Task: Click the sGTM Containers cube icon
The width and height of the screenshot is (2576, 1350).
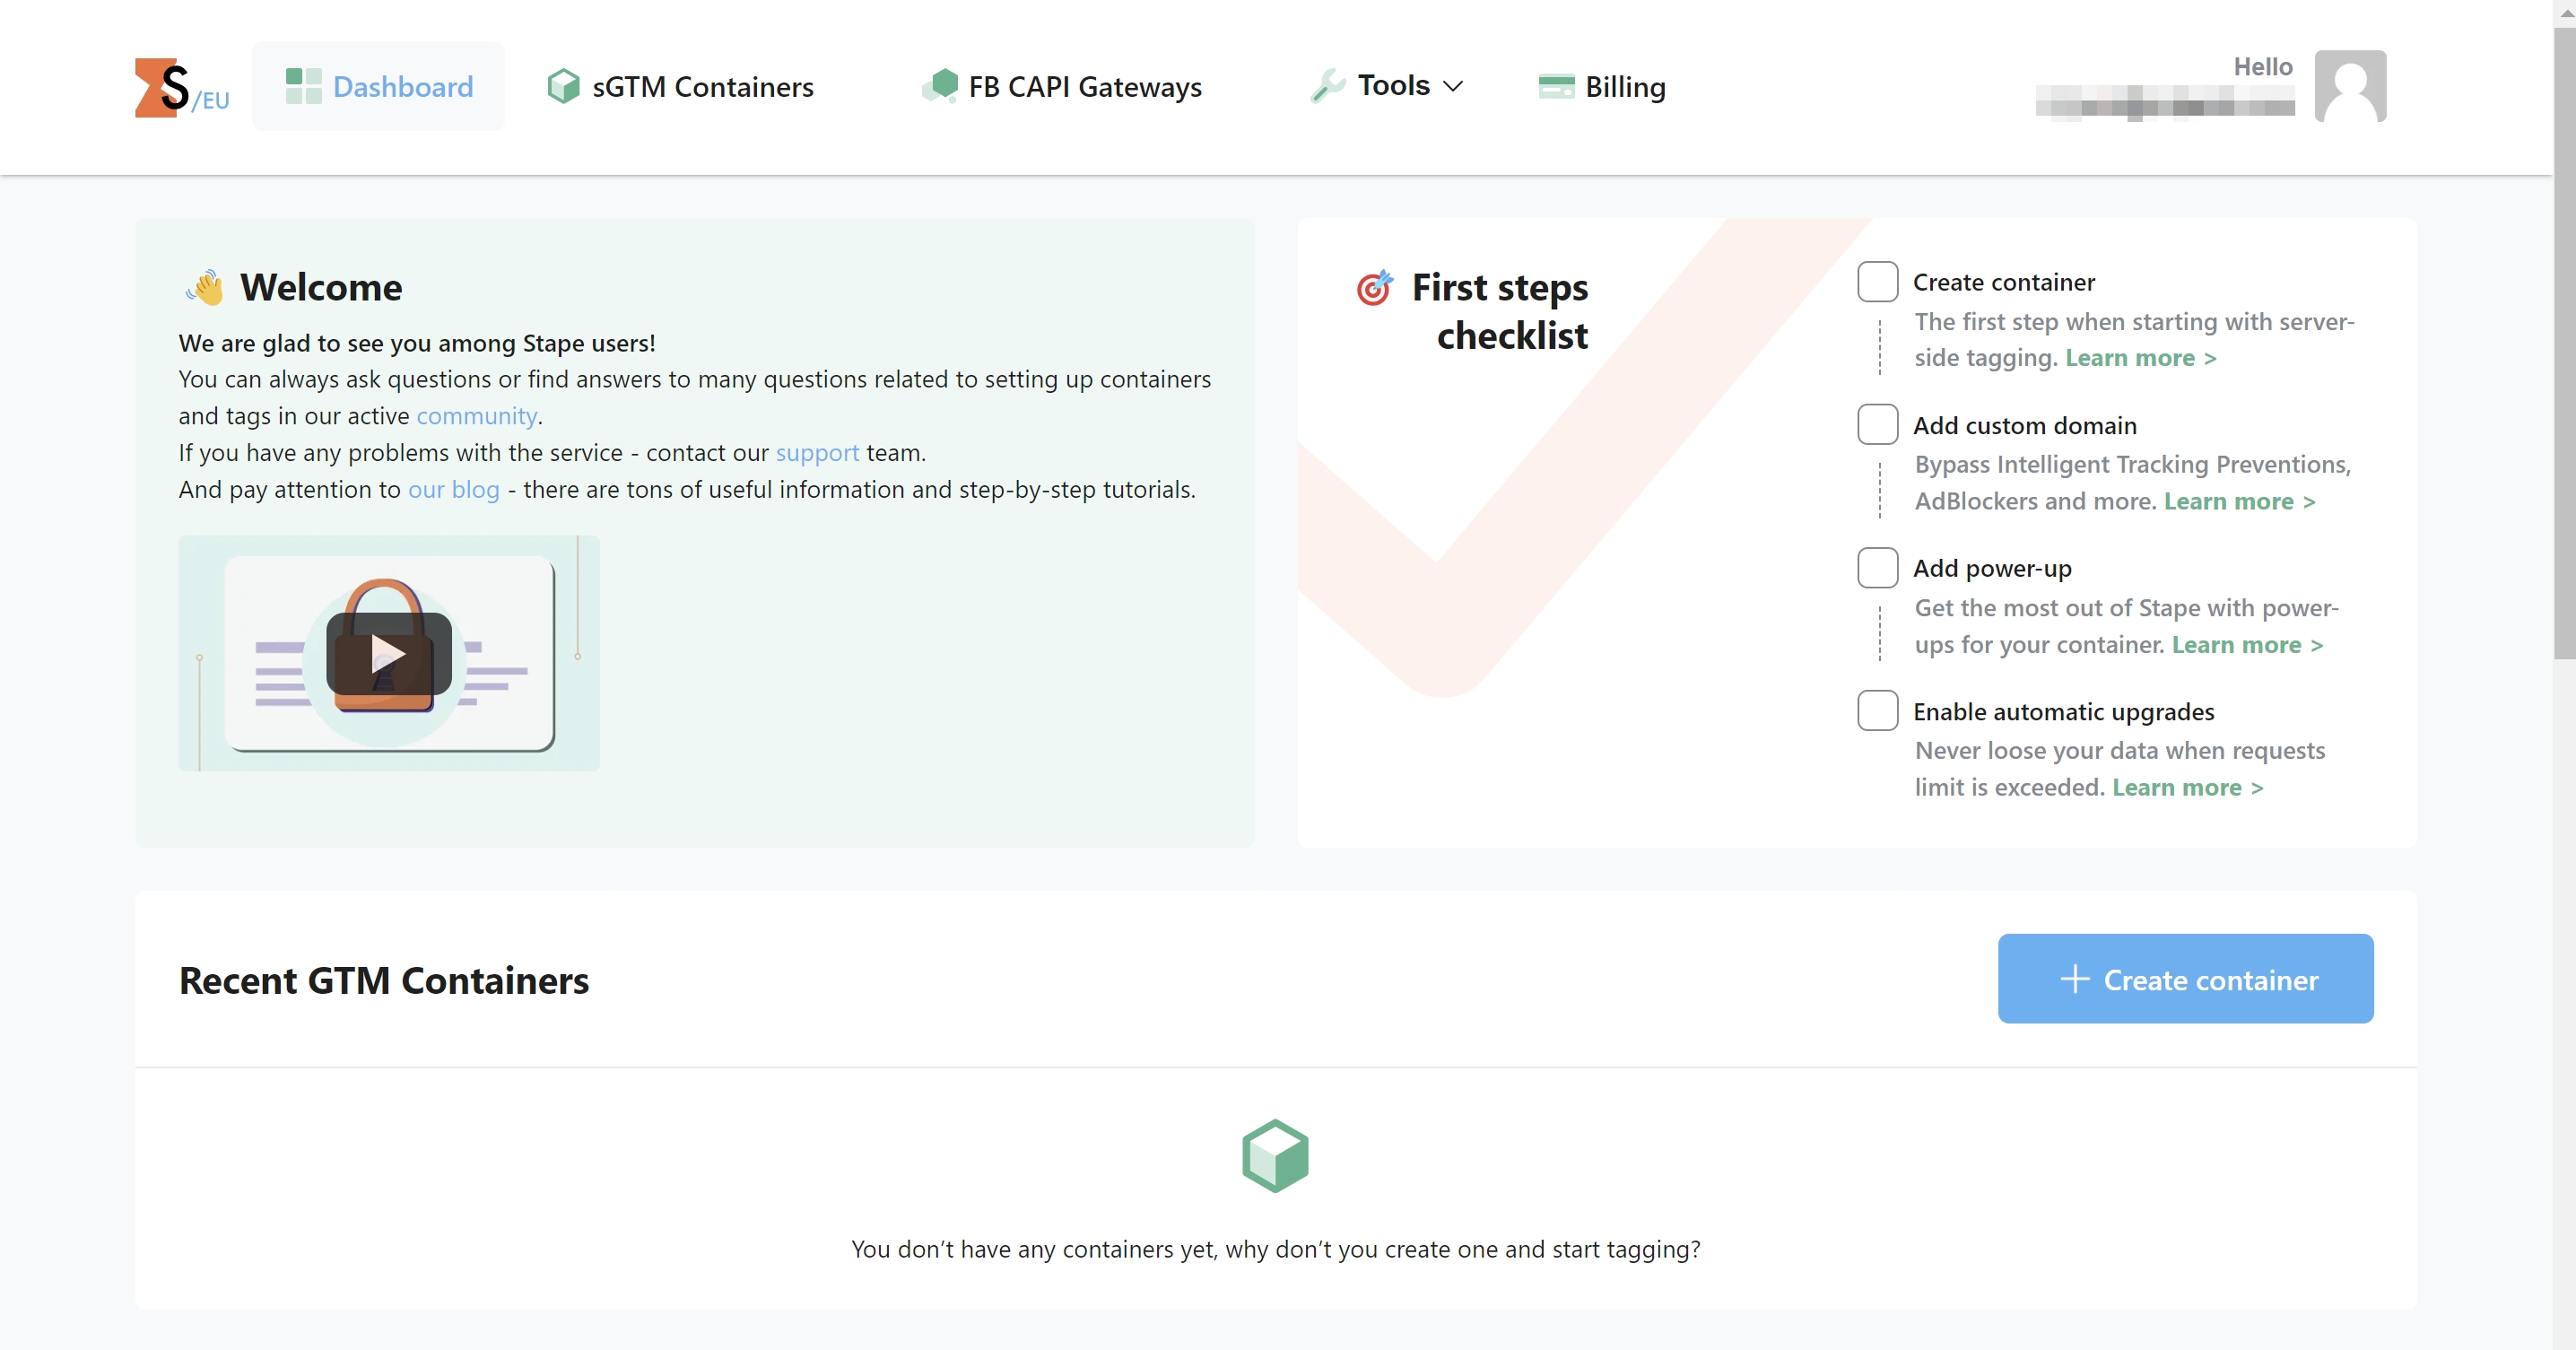Action: point(563,87)
